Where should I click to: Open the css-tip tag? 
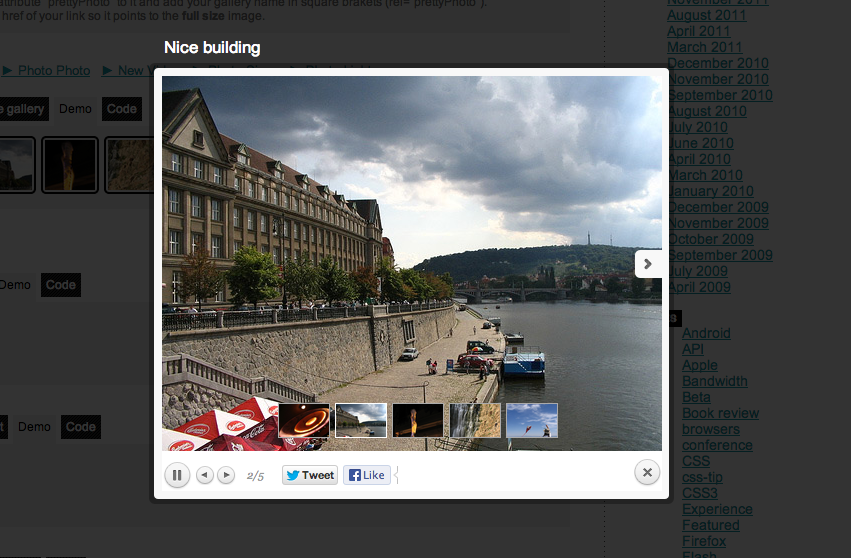coord(702,477)
